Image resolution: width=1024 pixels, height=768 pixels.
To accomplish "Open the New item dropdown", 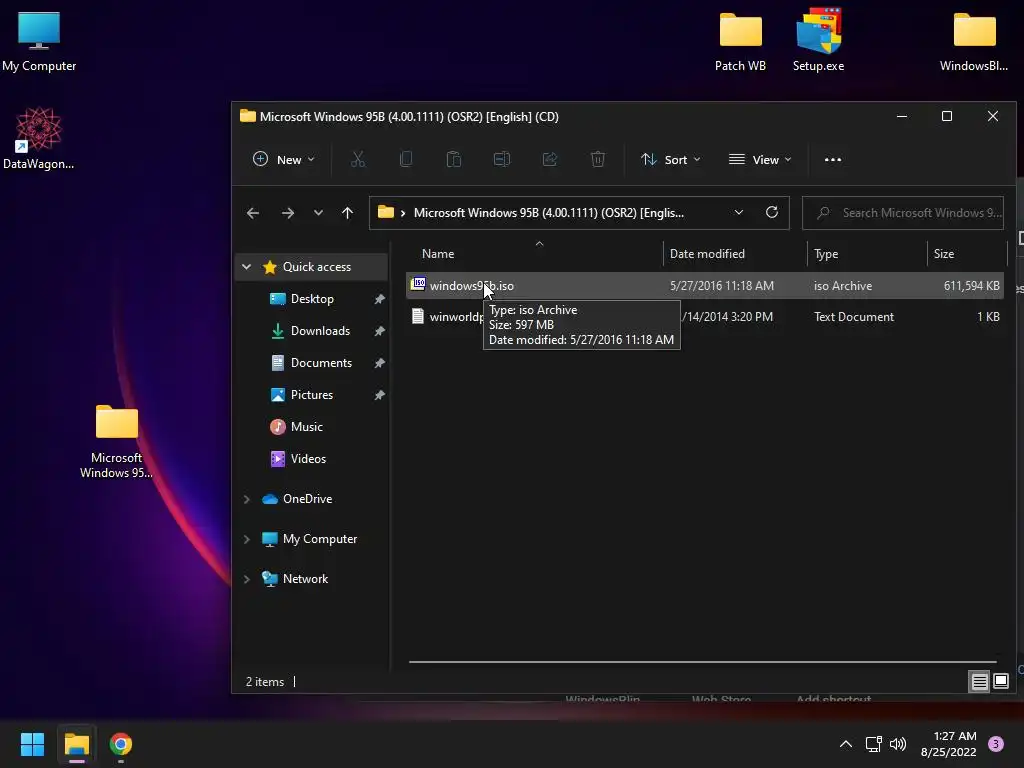I will (x=283, y=159).
